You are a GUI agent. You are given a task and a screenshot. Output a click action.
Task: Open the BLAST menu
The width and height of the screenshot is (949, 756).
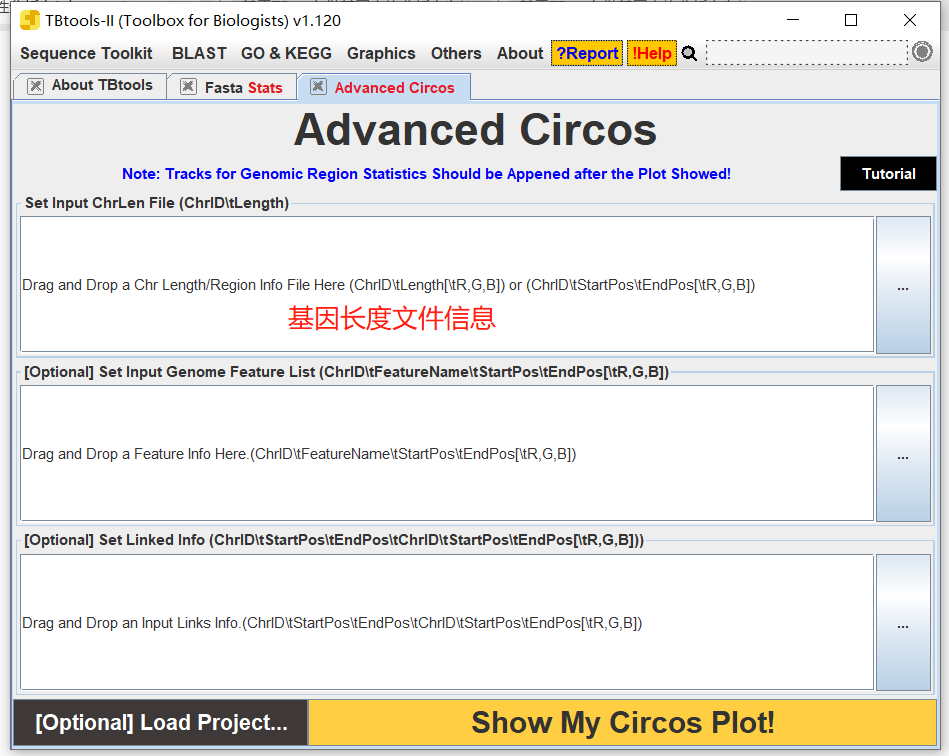(199, 53)
